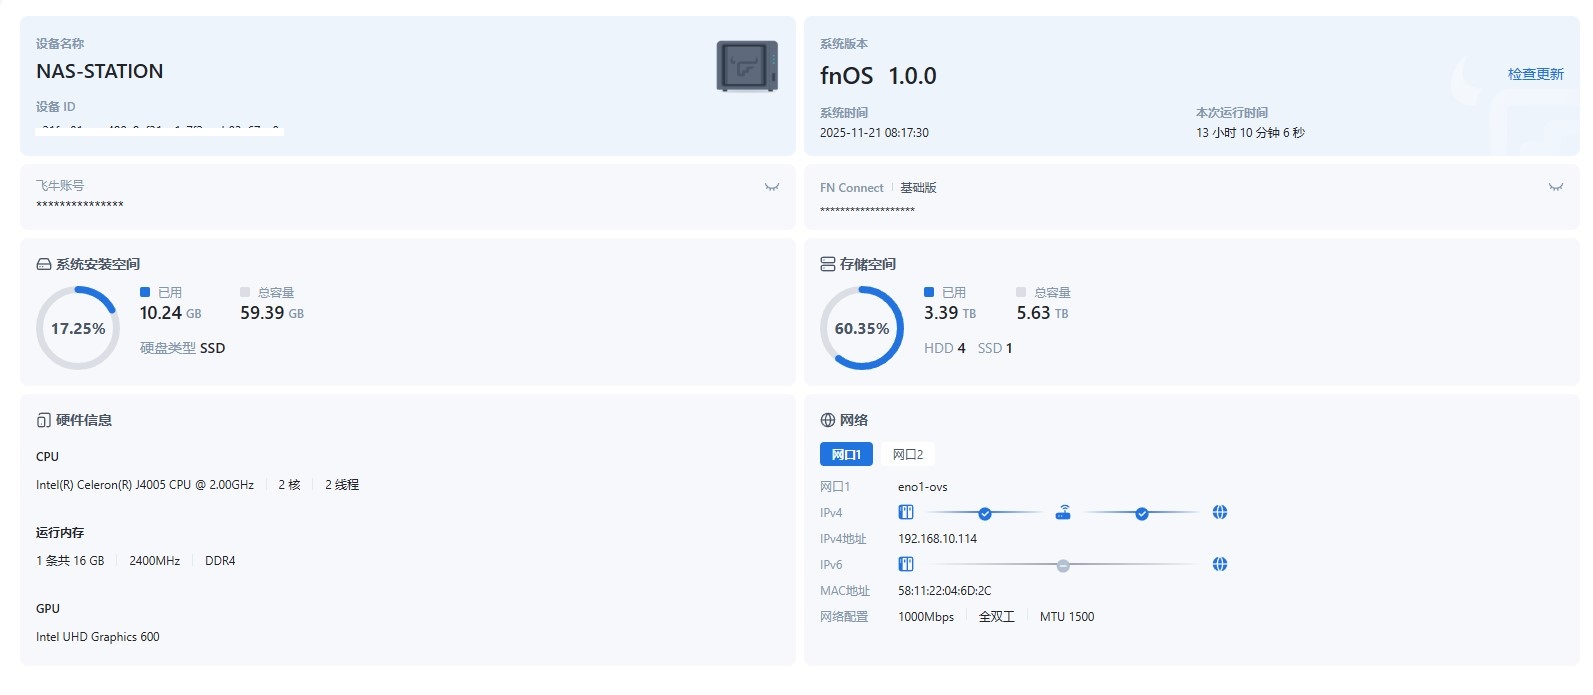The image size is (1593, 695).
Task: Click the used value 10.24 GB
Action: (170, 313)
